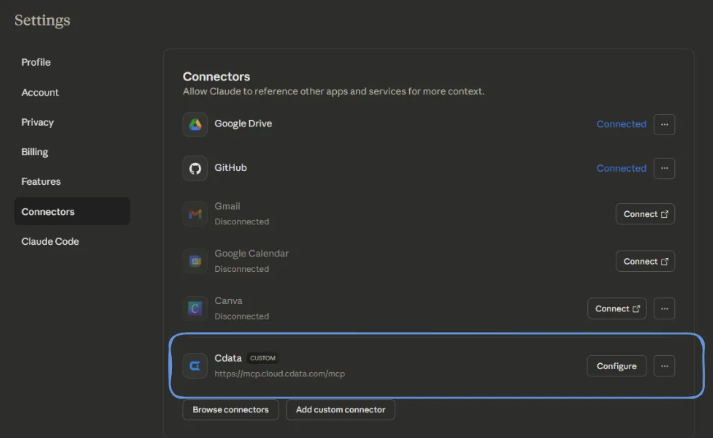
Task: Click the CUSTOM badge next to Cdata
Action: (x=263, y=358)
